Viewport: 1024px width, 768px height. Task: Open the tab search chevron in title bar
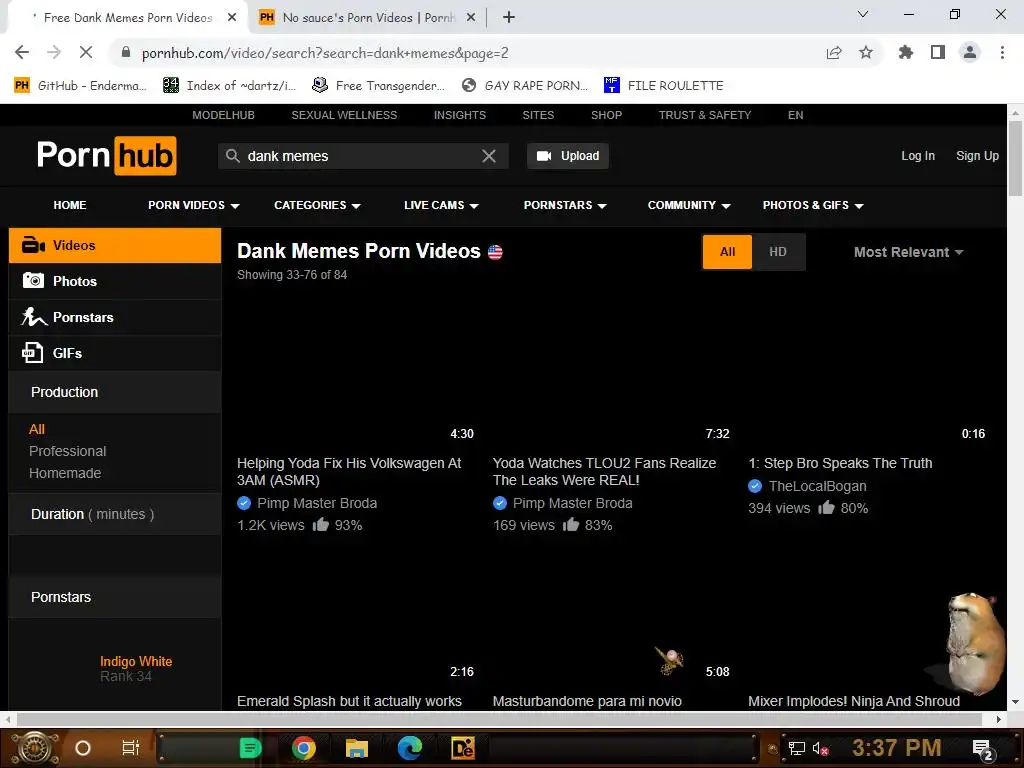[x=863, y=14]
